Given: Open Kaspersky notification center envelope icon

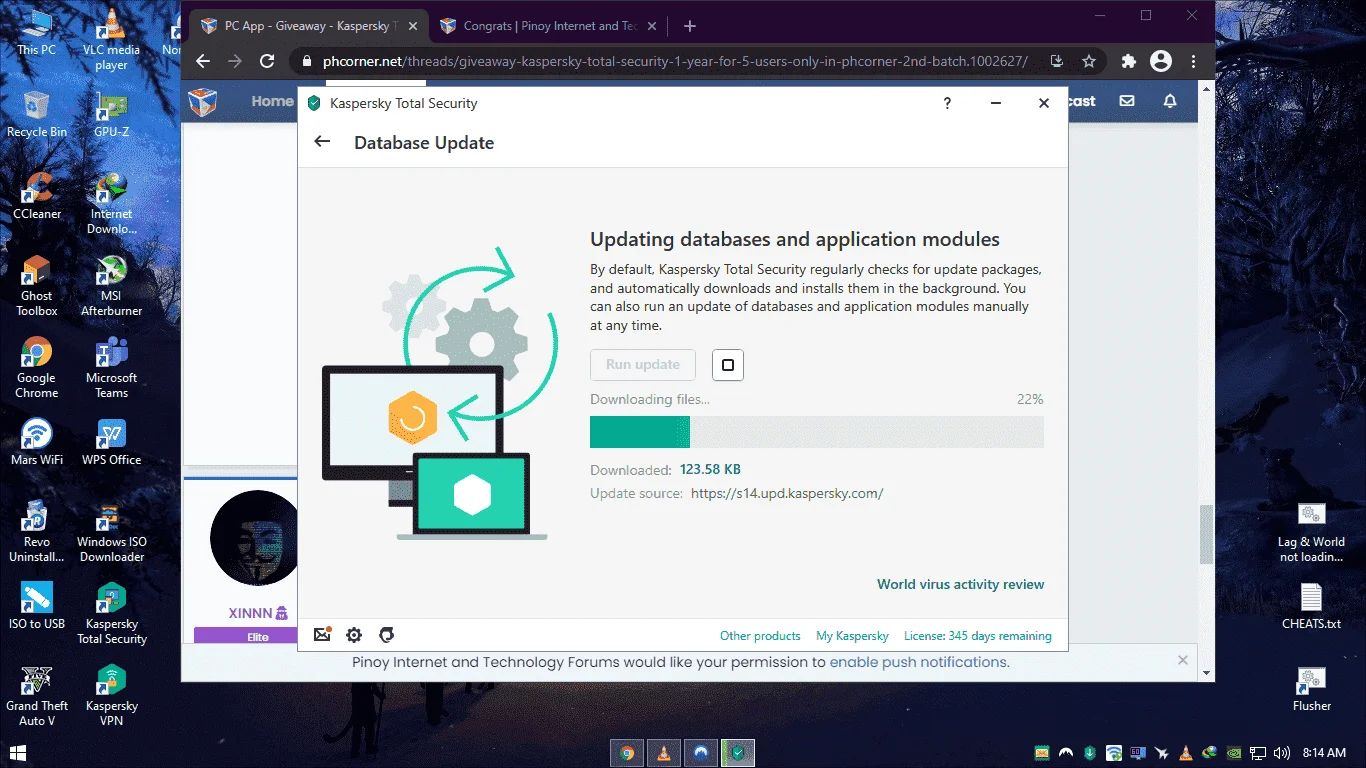Looking at the screenshot, I should tap(322, 635).
